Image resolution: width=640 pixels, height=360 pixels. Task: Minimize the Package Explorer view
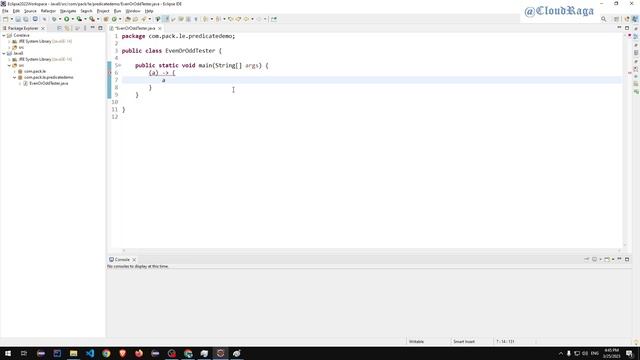[x=93, y=28]
